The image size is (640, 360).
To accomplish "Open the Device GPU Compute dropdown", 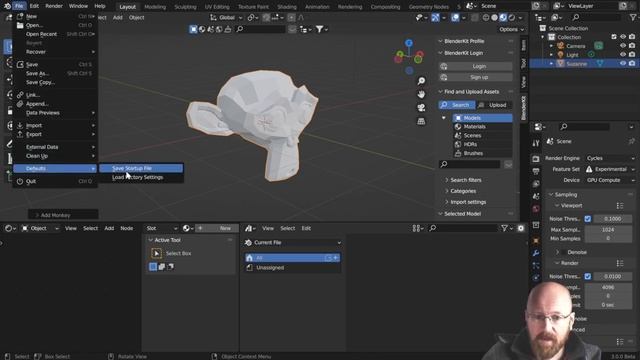I will (x=610, y=180).
